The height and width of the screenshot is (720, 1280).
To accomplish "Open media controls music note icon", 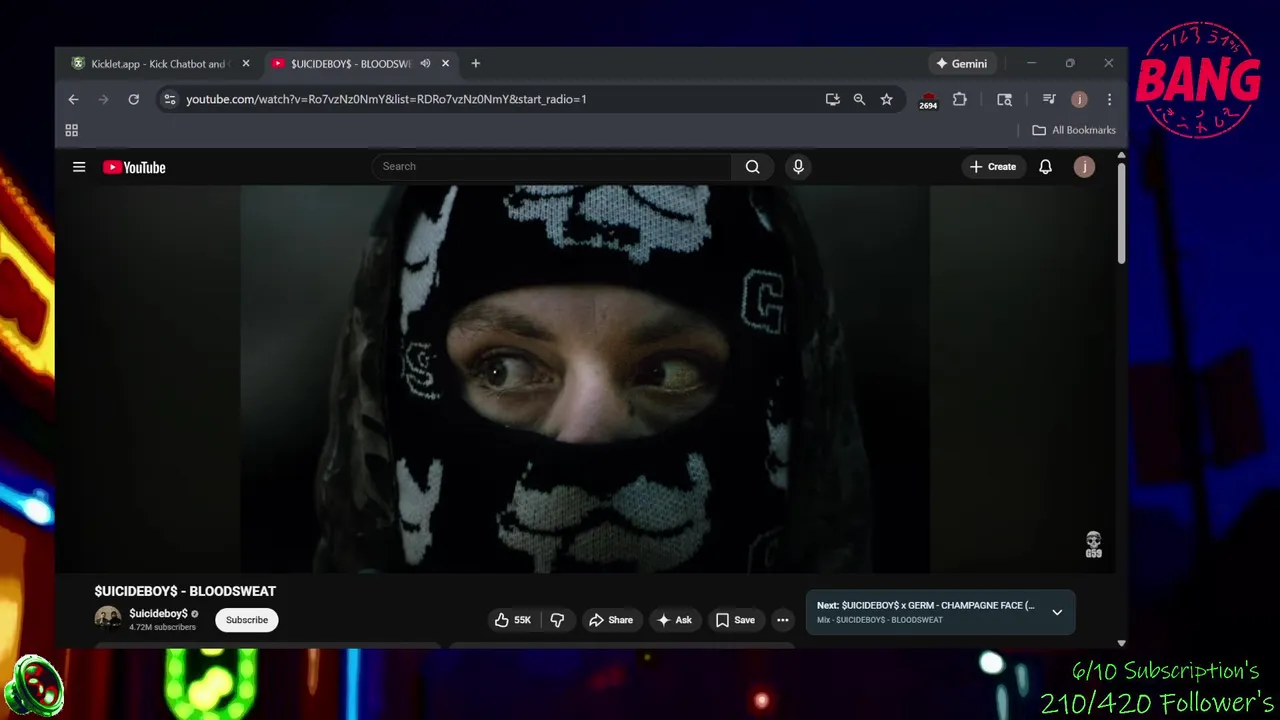I will [1049, 99].
